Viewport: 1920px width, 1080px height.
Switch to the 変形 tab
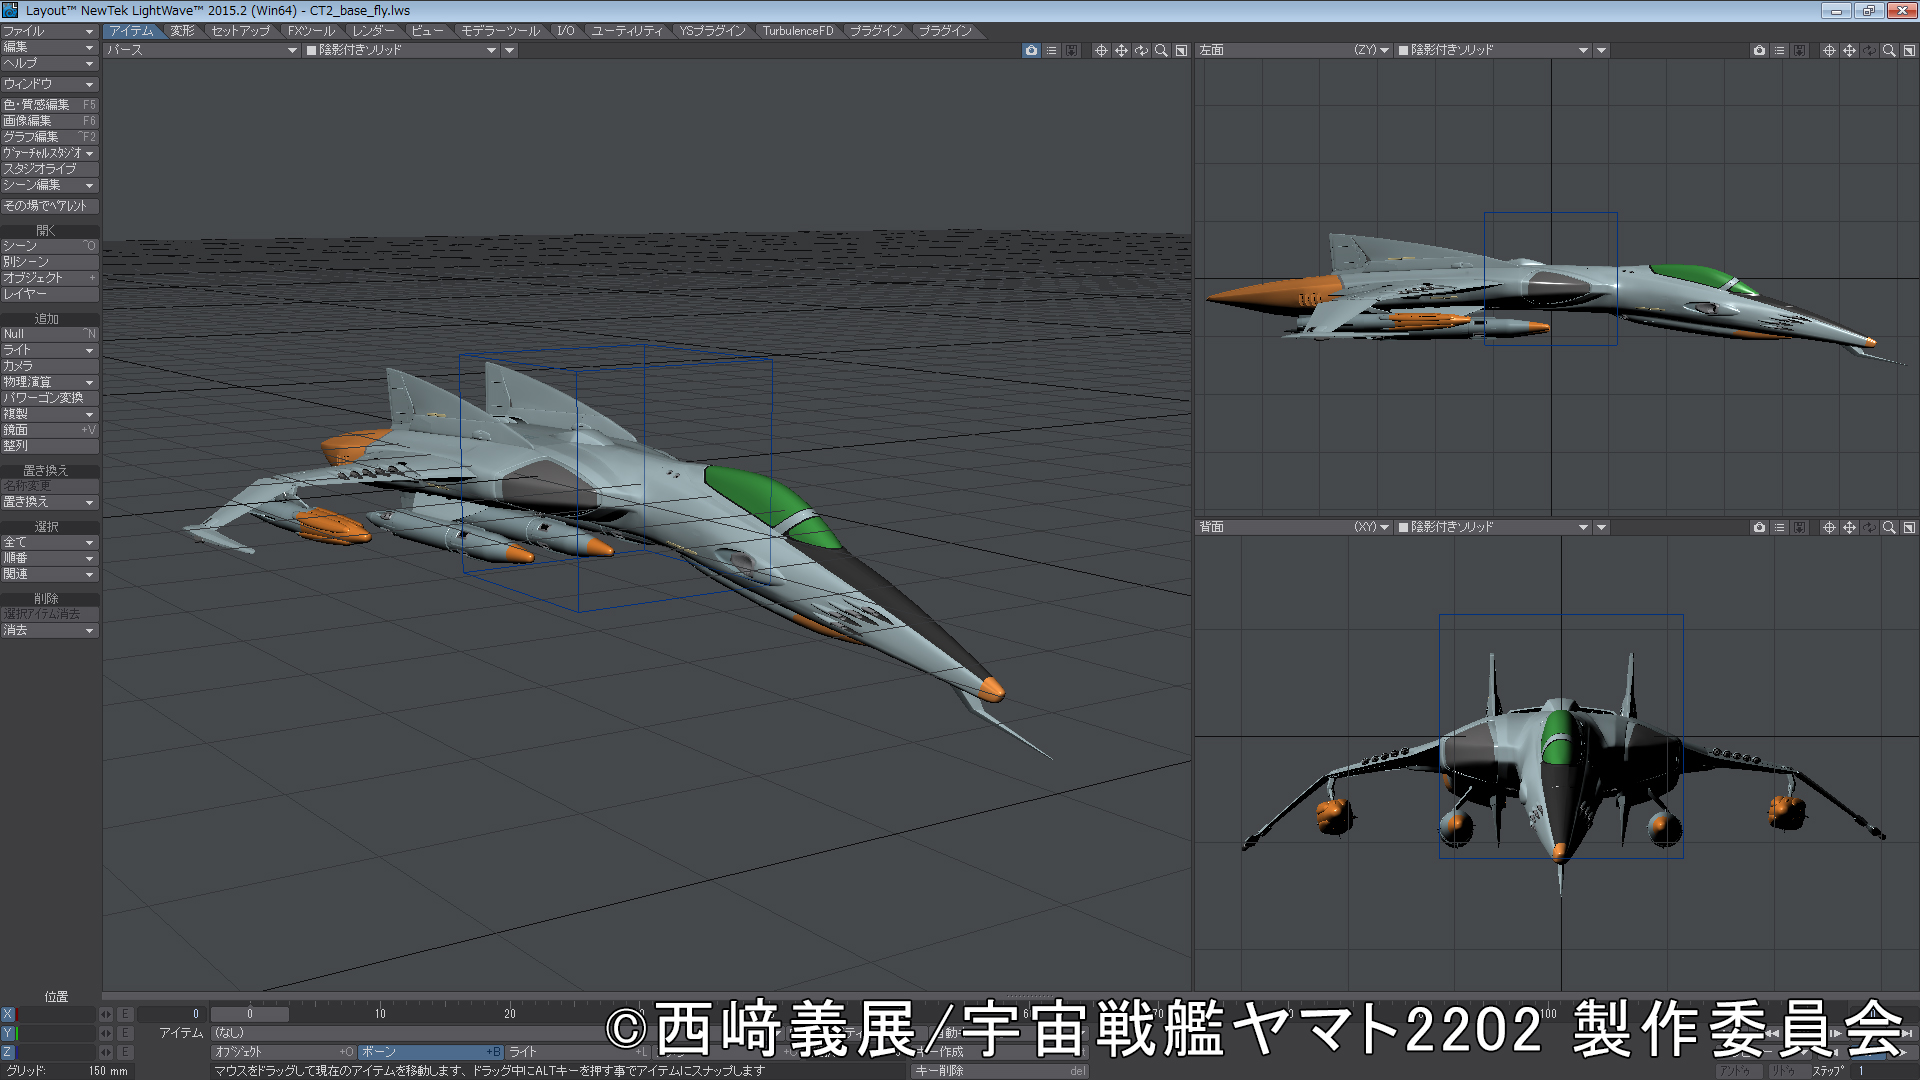[182, 31]
